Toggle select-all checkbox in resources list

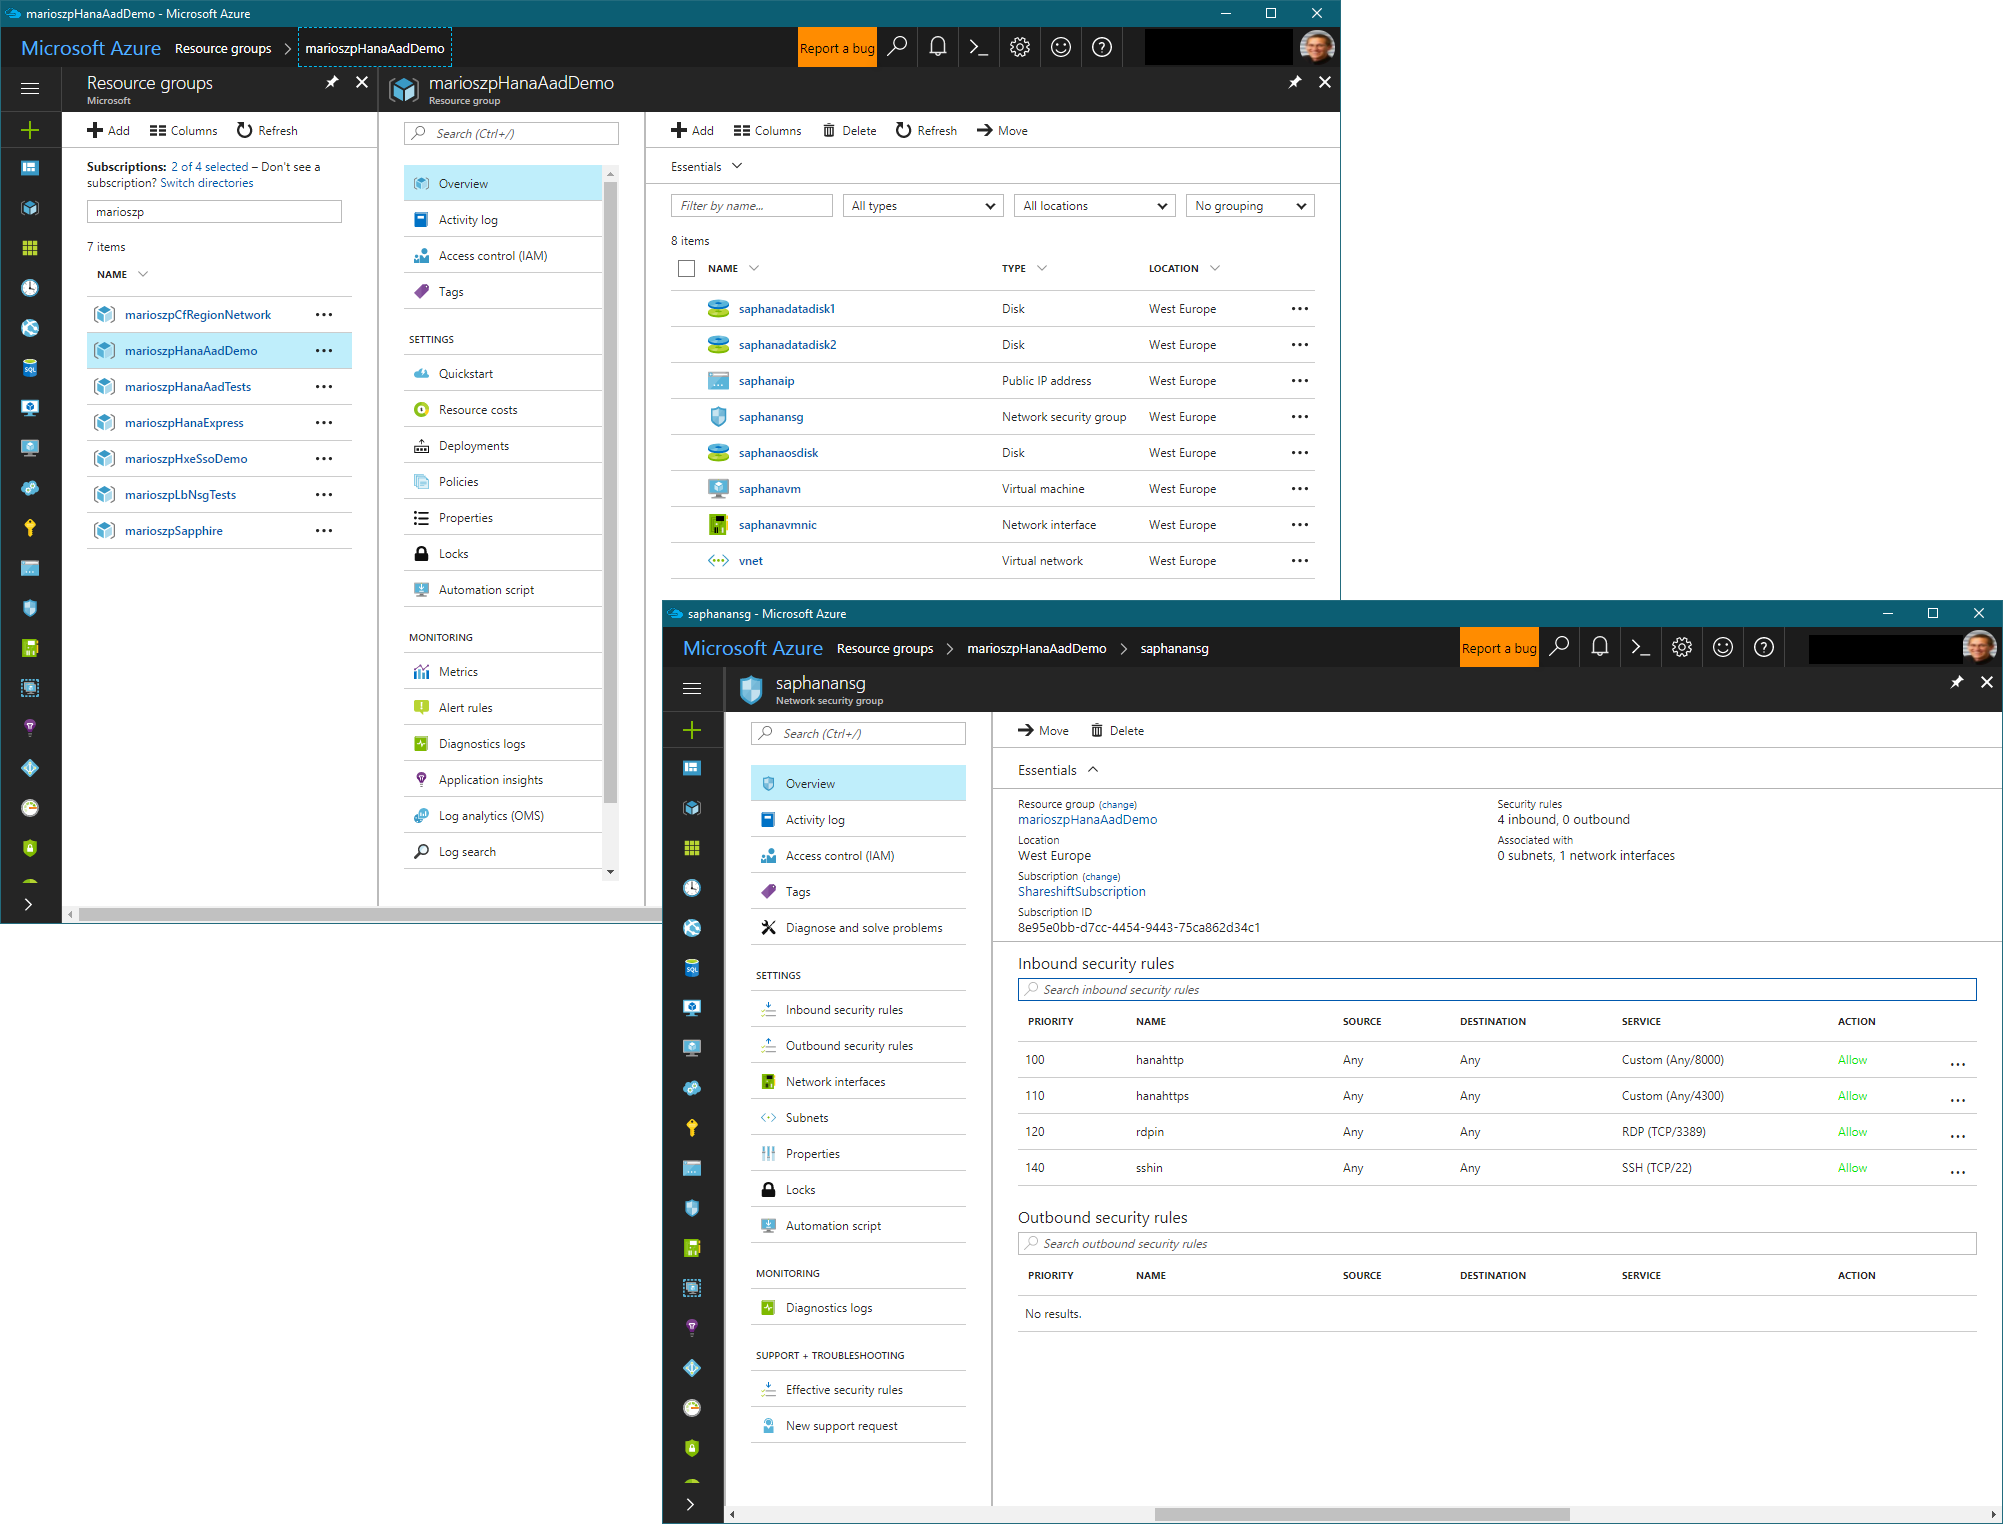(686, 268)
